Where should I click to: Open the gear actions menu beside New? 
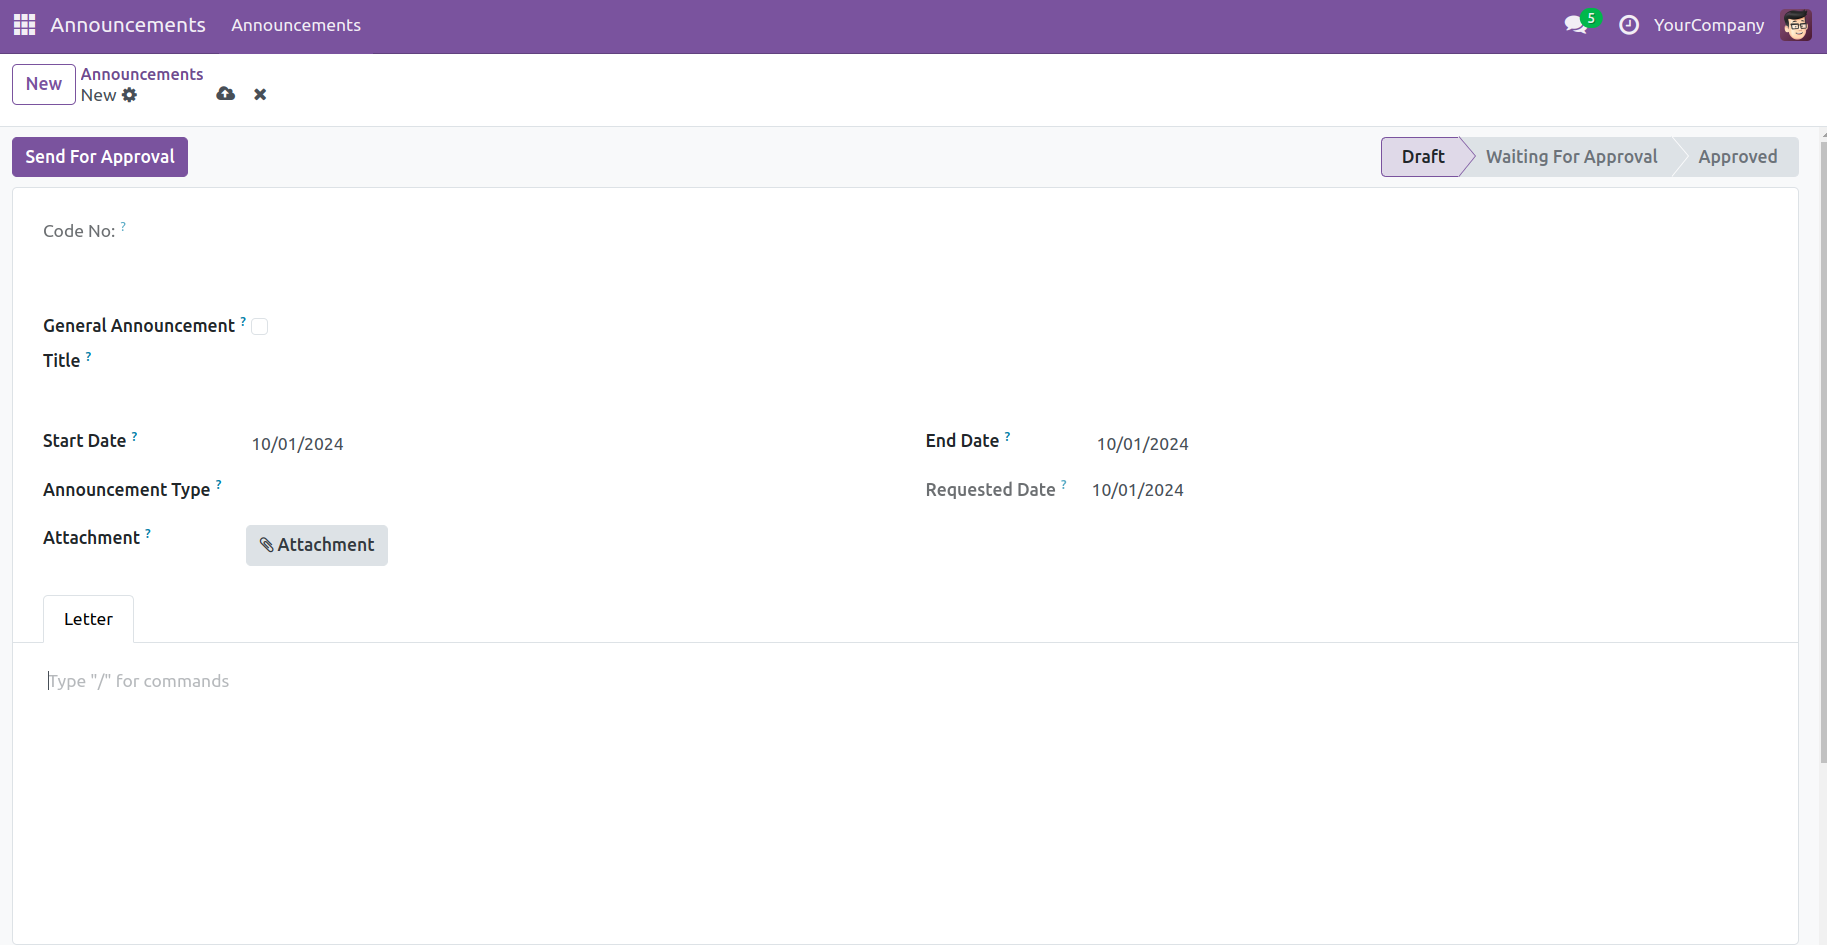129,95
